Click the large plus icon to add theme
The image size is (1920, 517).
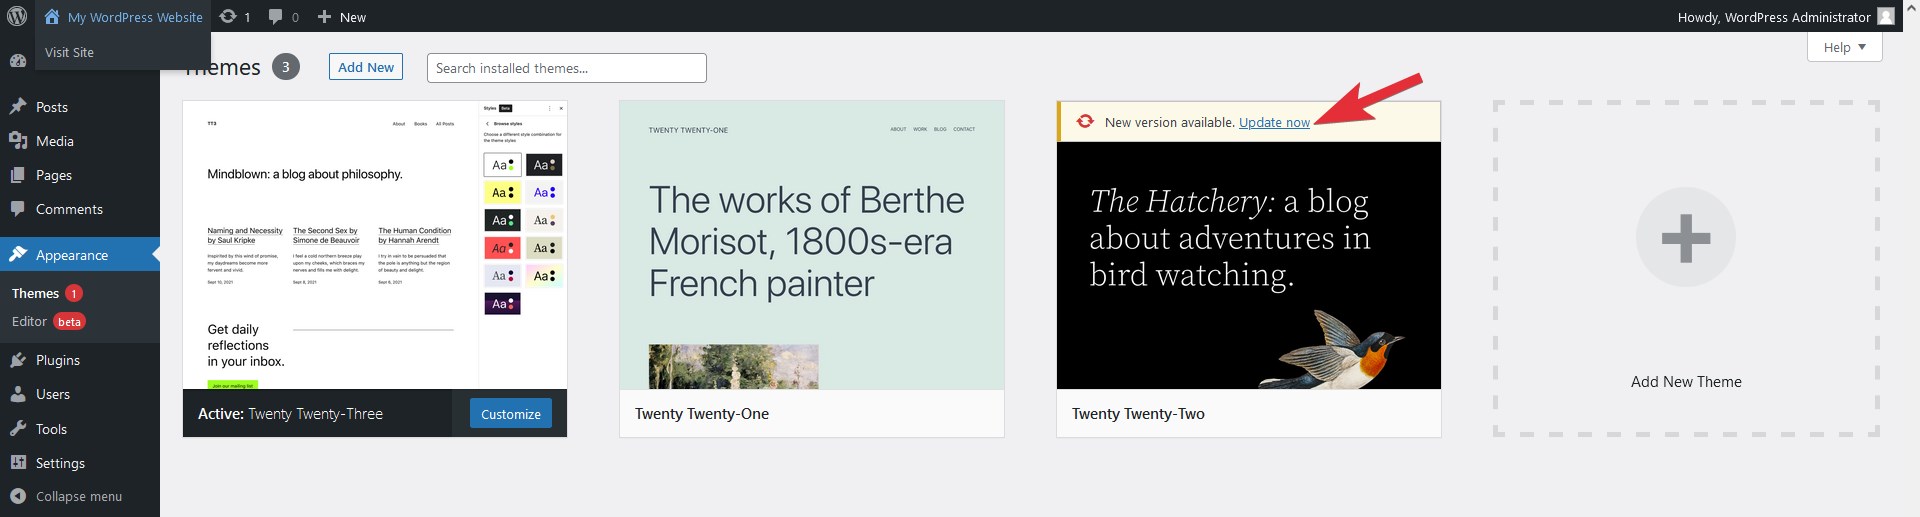pos(1686,238)
